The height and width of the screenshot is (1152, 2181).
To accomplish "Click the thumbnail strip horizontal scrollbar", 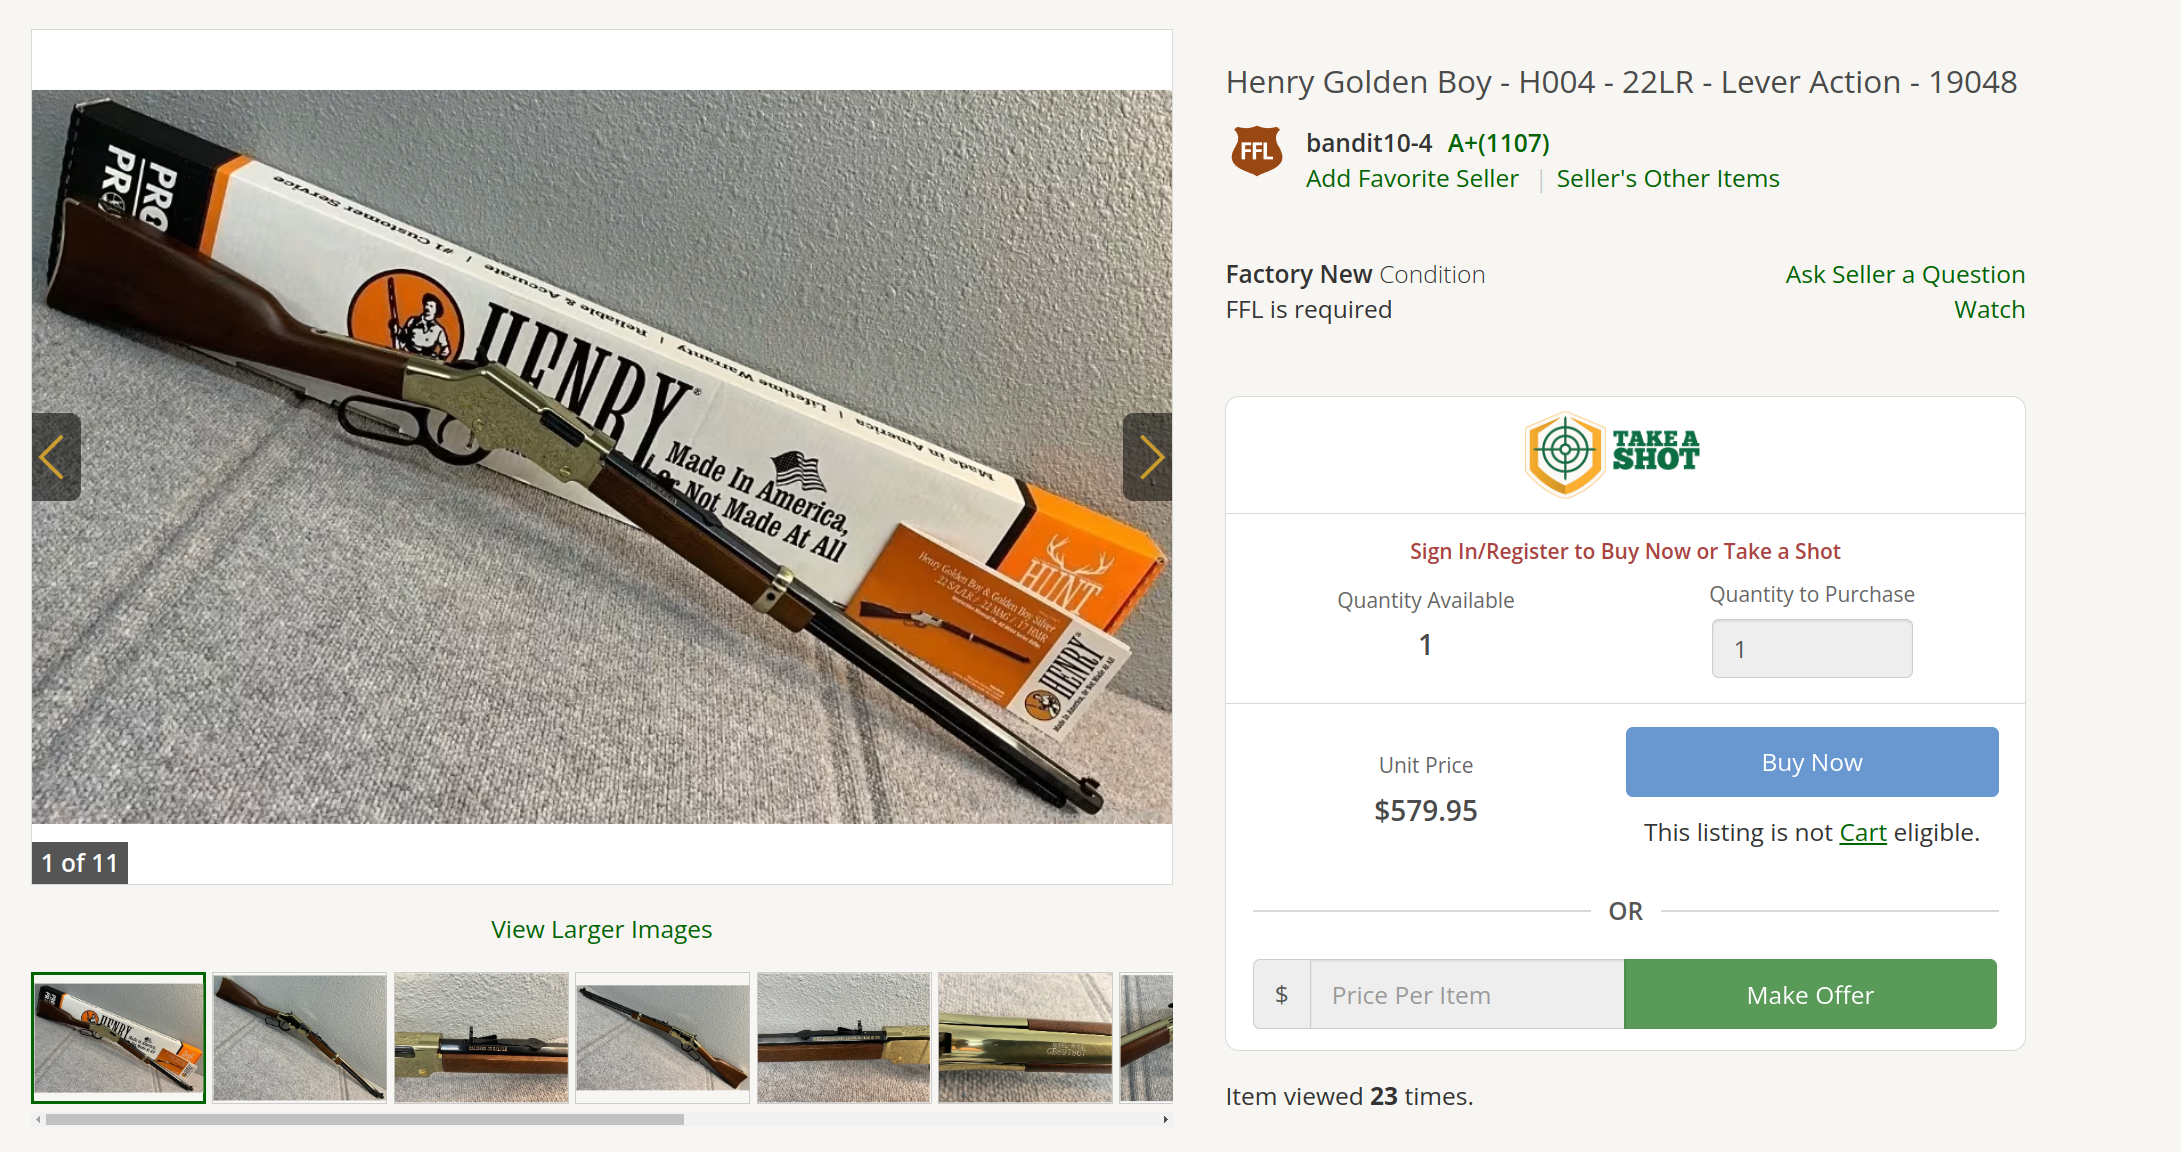I will pos(365,1120).
